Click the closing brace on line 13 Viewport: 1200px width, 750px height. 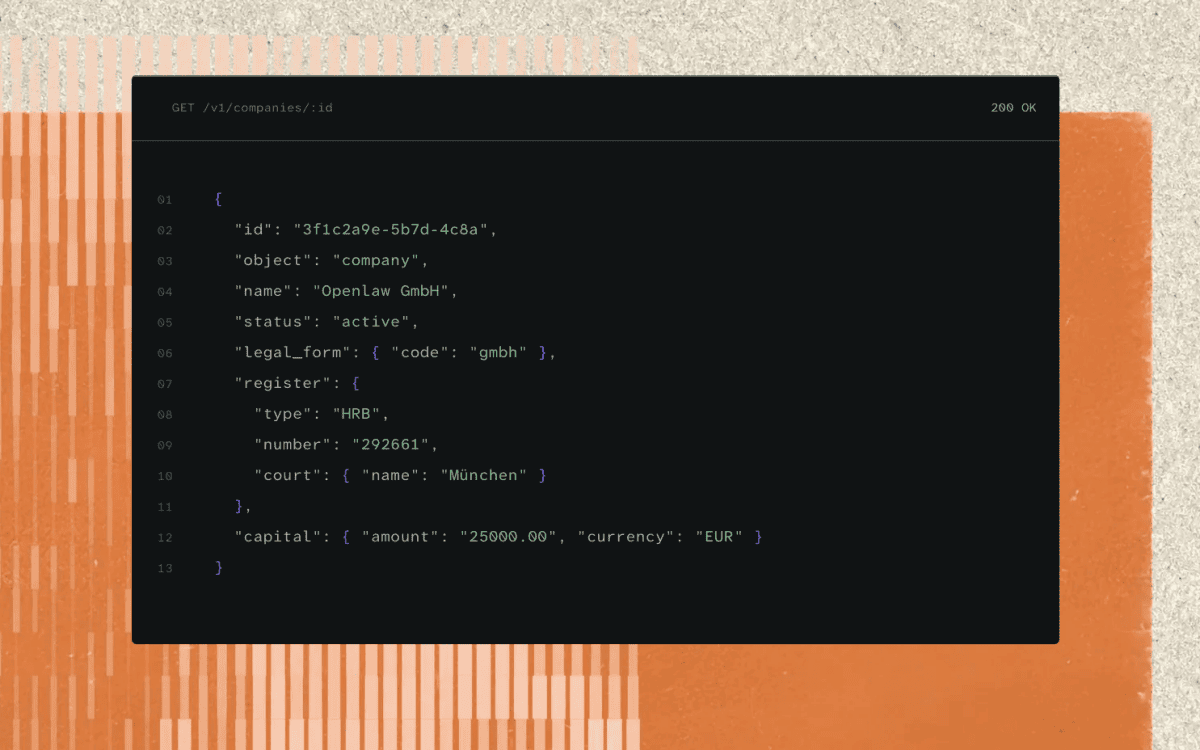tap(218, 568)
